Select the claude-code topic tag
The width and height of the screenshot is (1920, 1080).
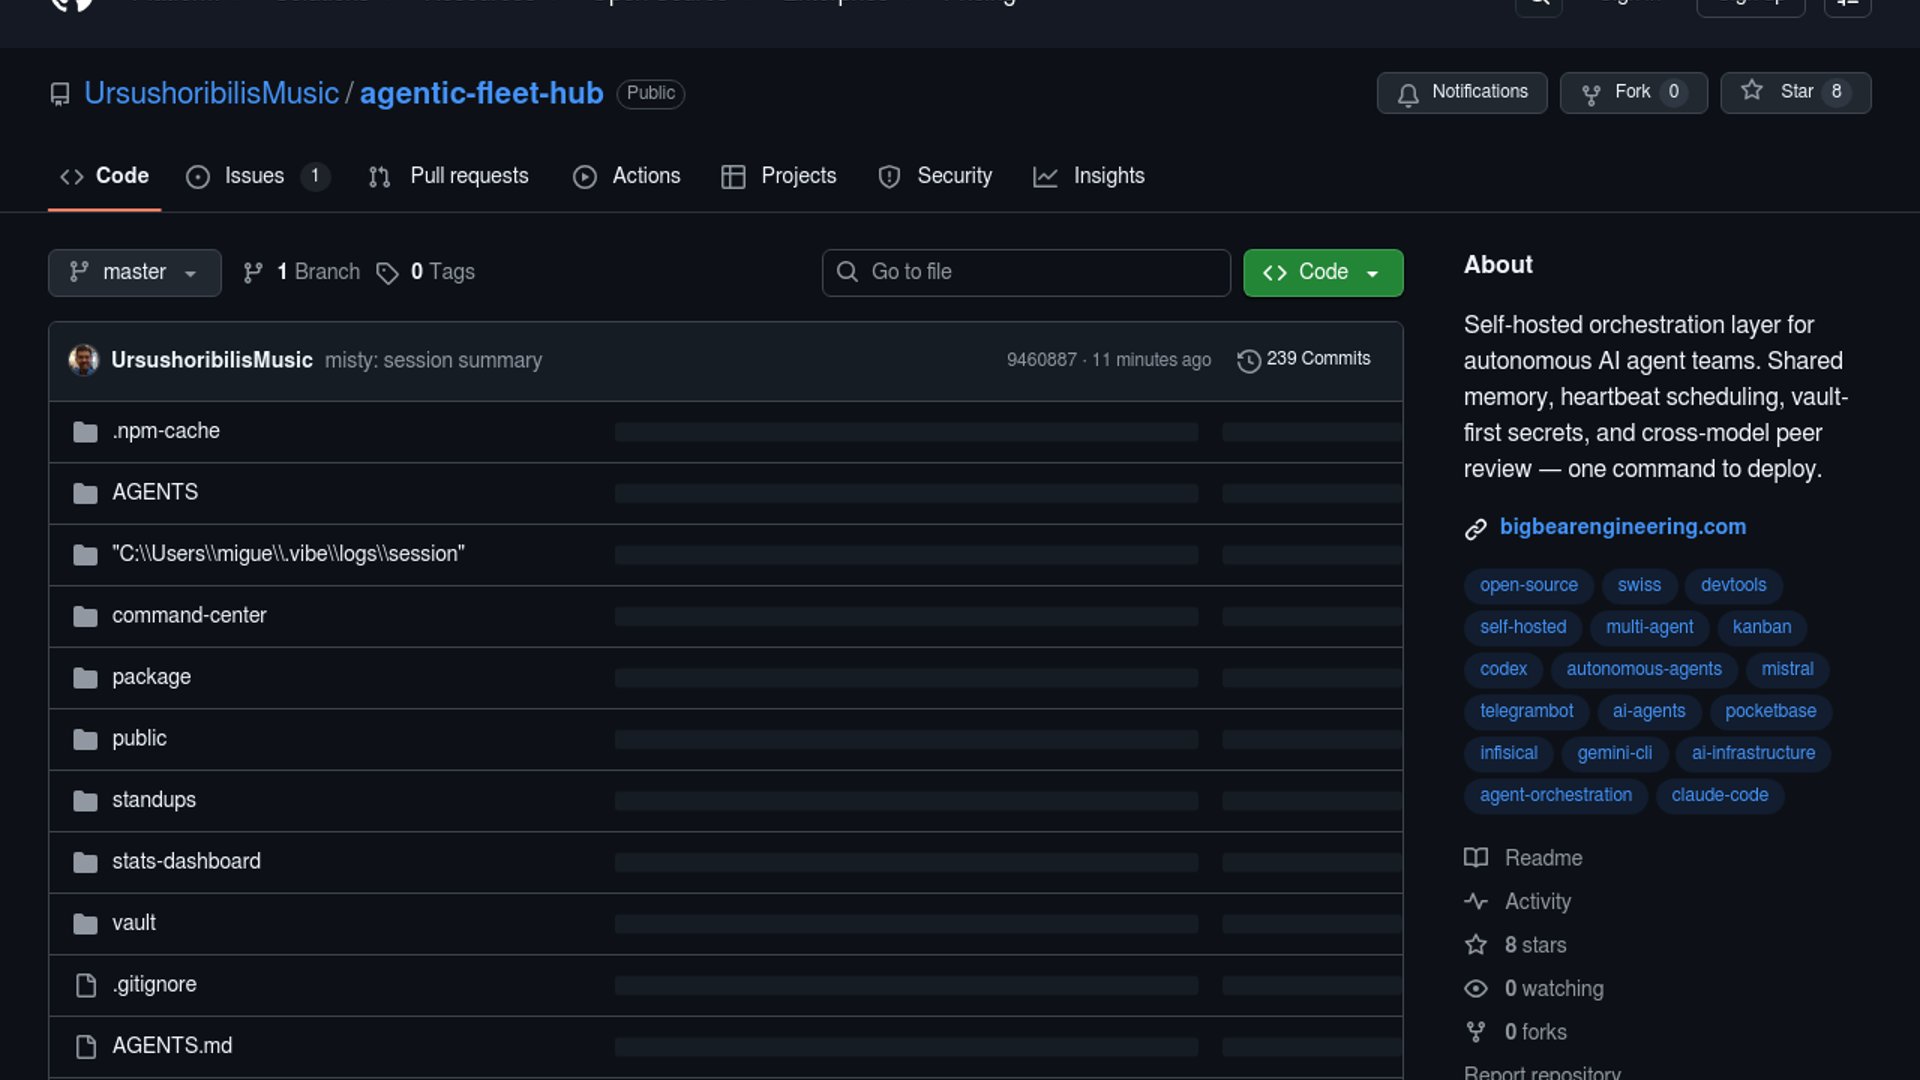(x=1719, y=795)
